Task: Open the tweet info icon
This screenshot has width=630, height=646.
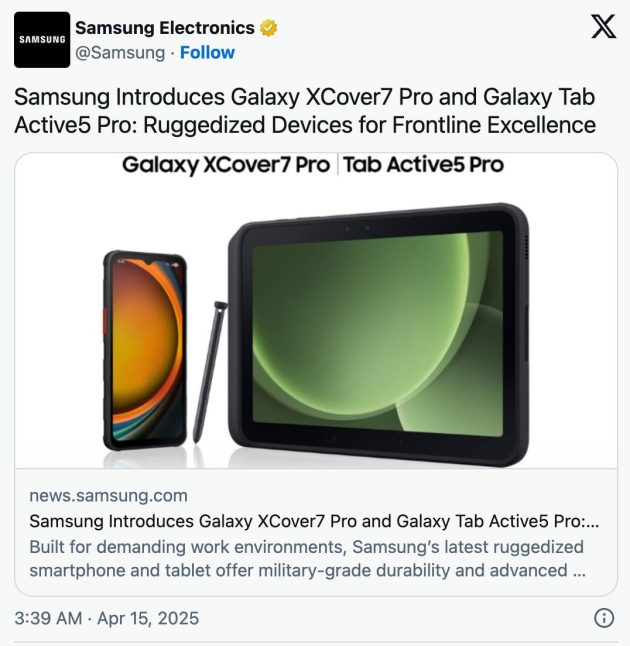Action: coord(604,618)
